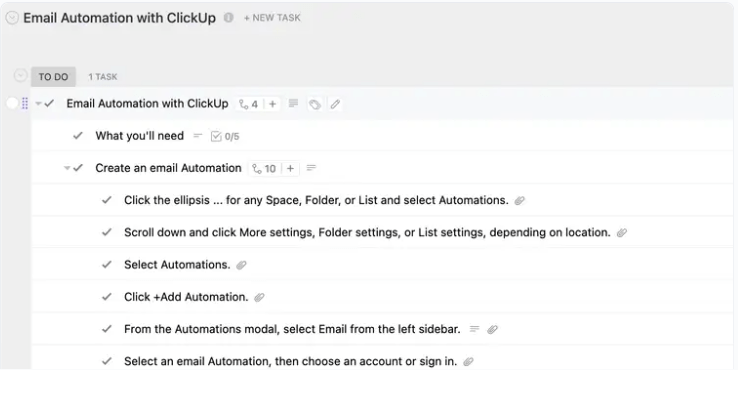The height and width of the screenshot is (403, 738).
Task: Click the 1 TASK count text
Action: tap(103, 77)
